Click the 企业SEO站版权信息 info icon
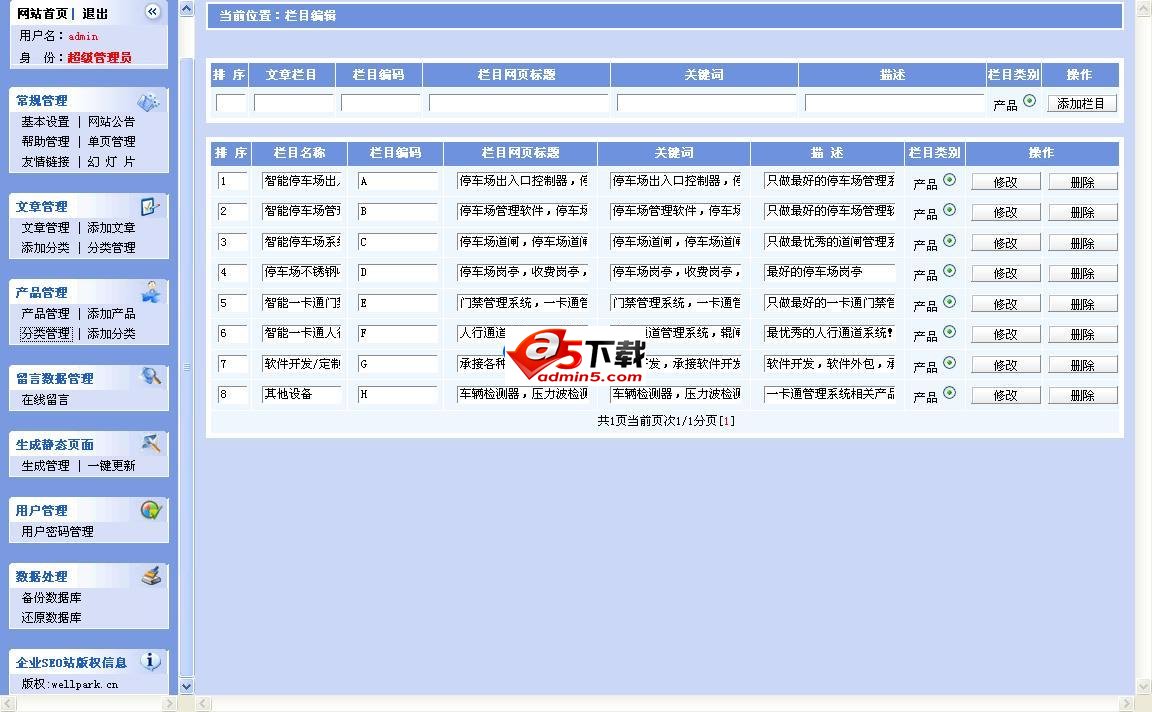The height and width of the screenshot is (712, 1152). 151,661
